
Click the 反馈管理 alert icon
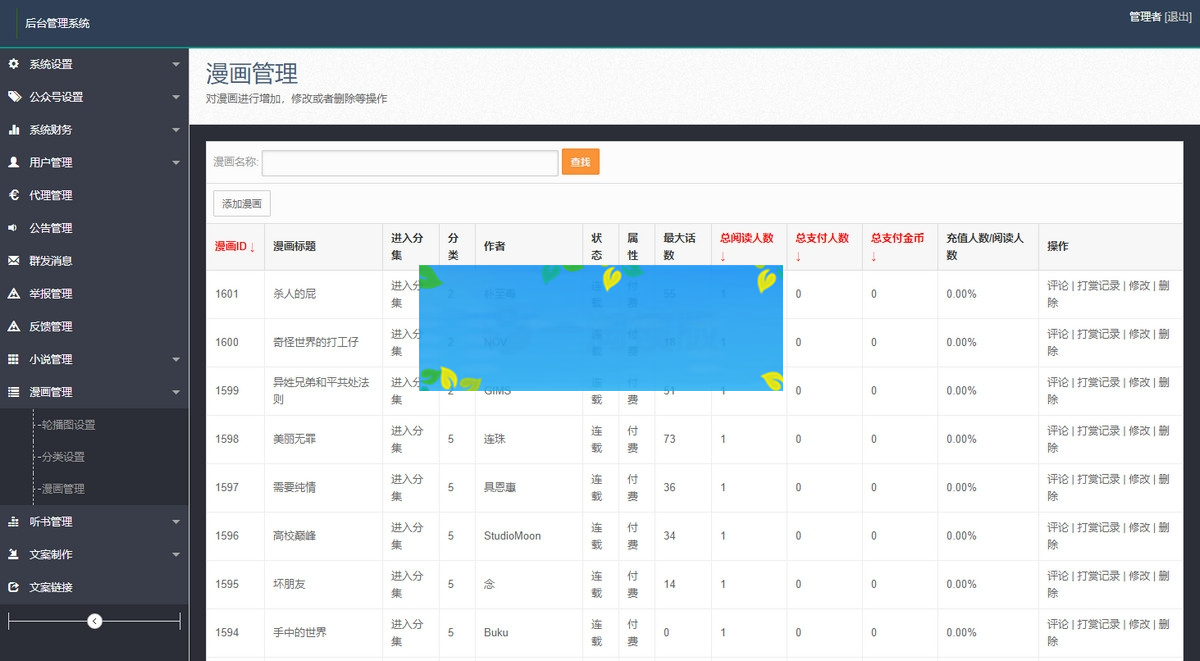(13, 325)
